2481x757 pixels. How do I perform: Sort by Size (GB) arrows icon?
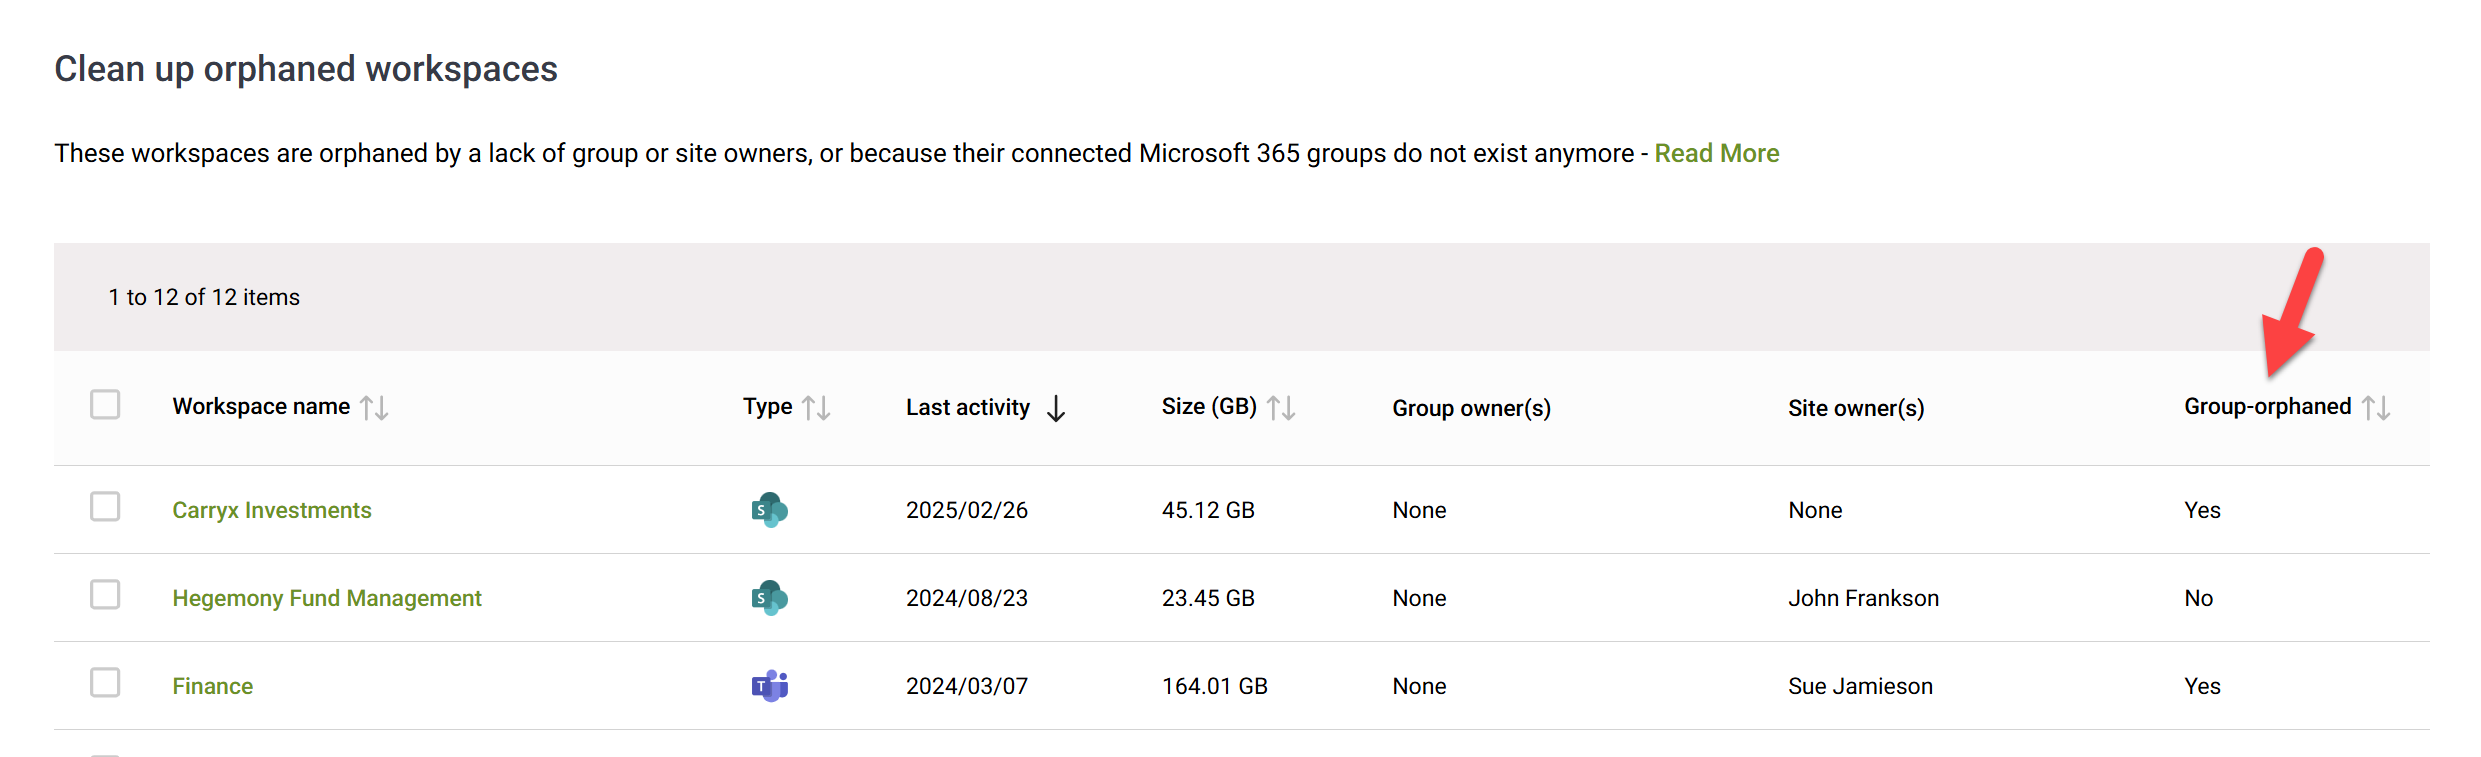click(x=1281, y=407)
